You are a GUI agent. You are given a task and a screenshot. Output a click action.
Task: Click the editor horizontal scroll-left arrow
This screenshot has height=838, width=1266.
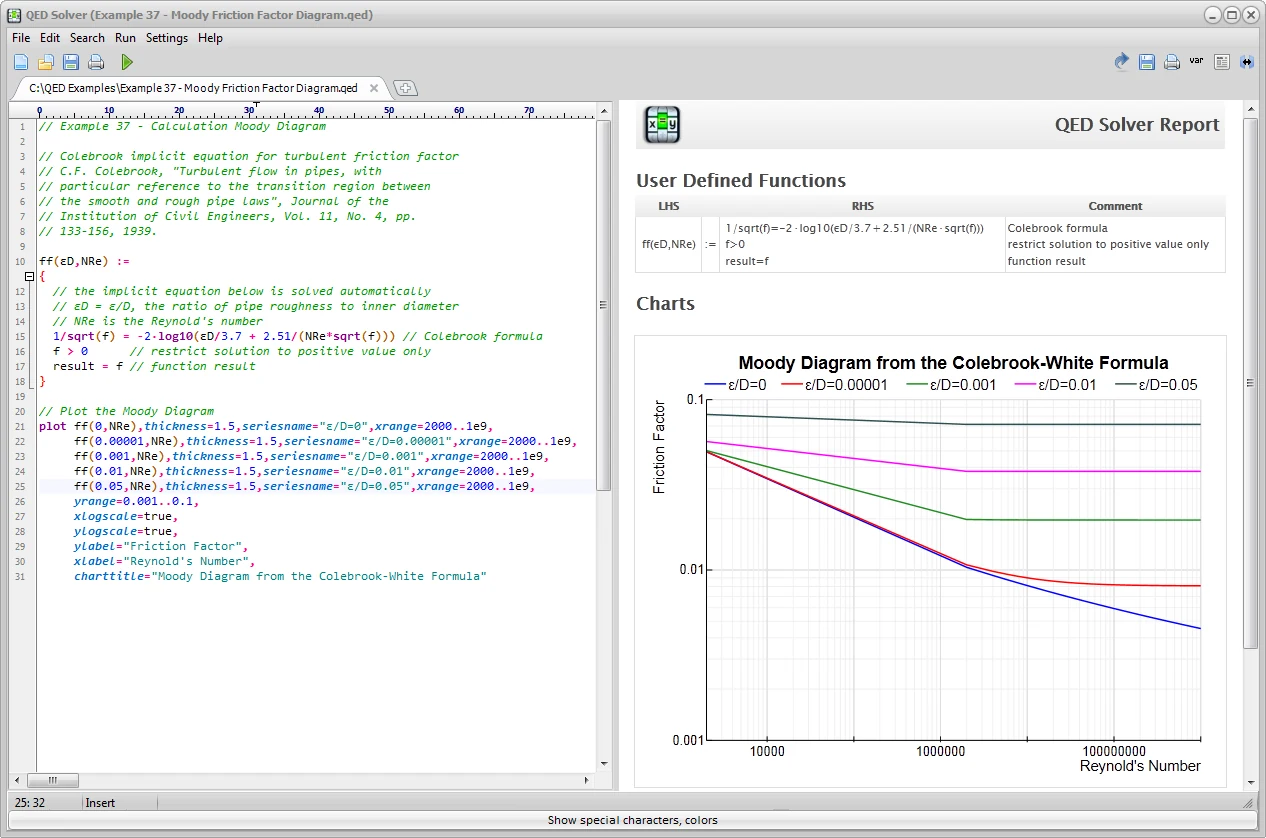(17, 781)
